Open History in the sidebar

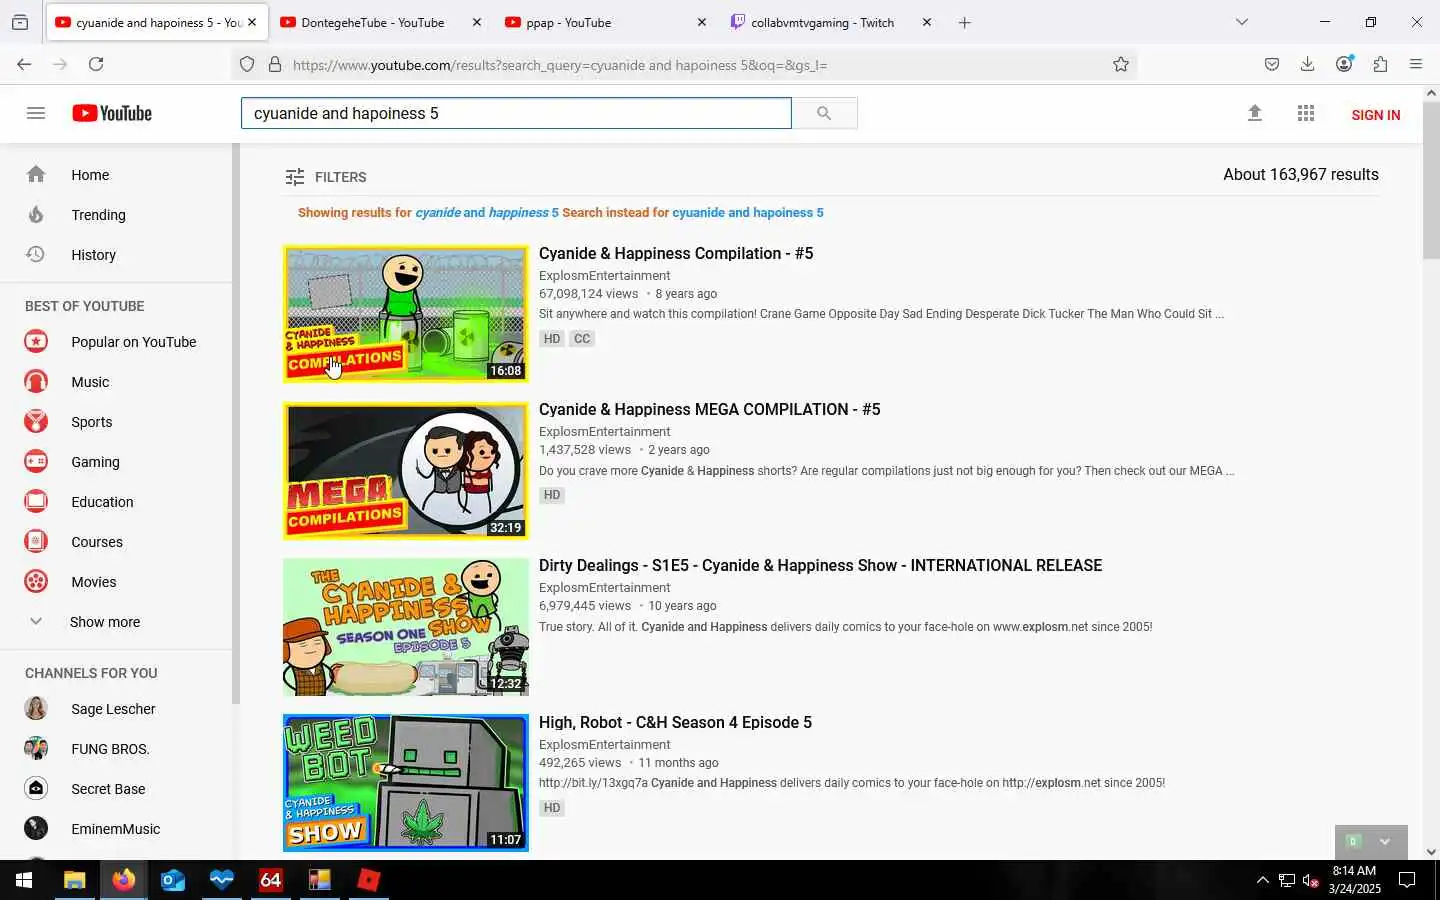click(93, 255)
